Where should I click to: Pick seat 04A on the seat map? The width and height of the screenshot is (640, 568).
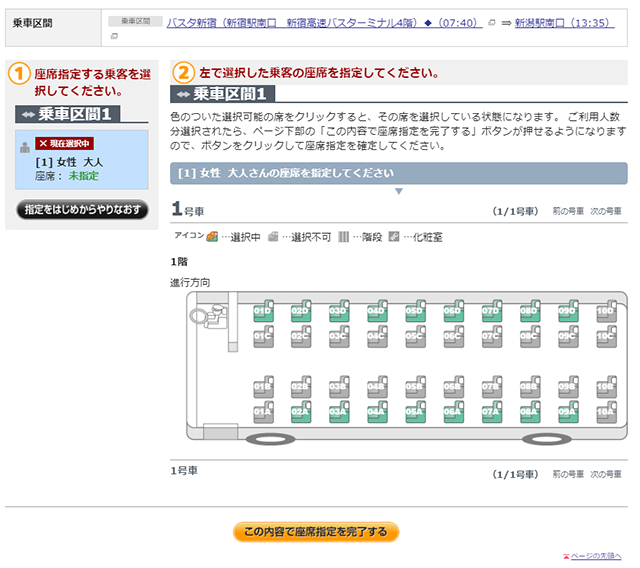(377, 411)
